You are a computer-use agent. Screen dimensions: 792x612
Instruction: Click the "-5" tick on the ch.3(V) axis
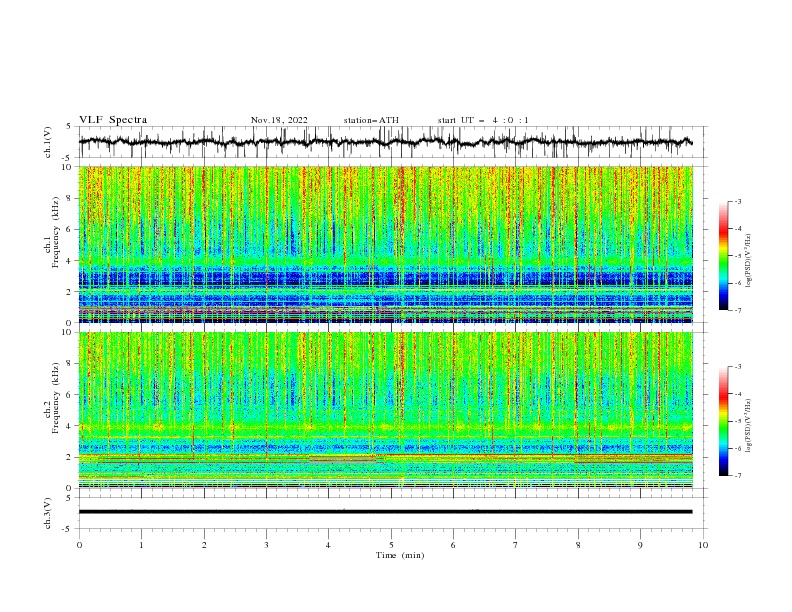click(68, 529)
